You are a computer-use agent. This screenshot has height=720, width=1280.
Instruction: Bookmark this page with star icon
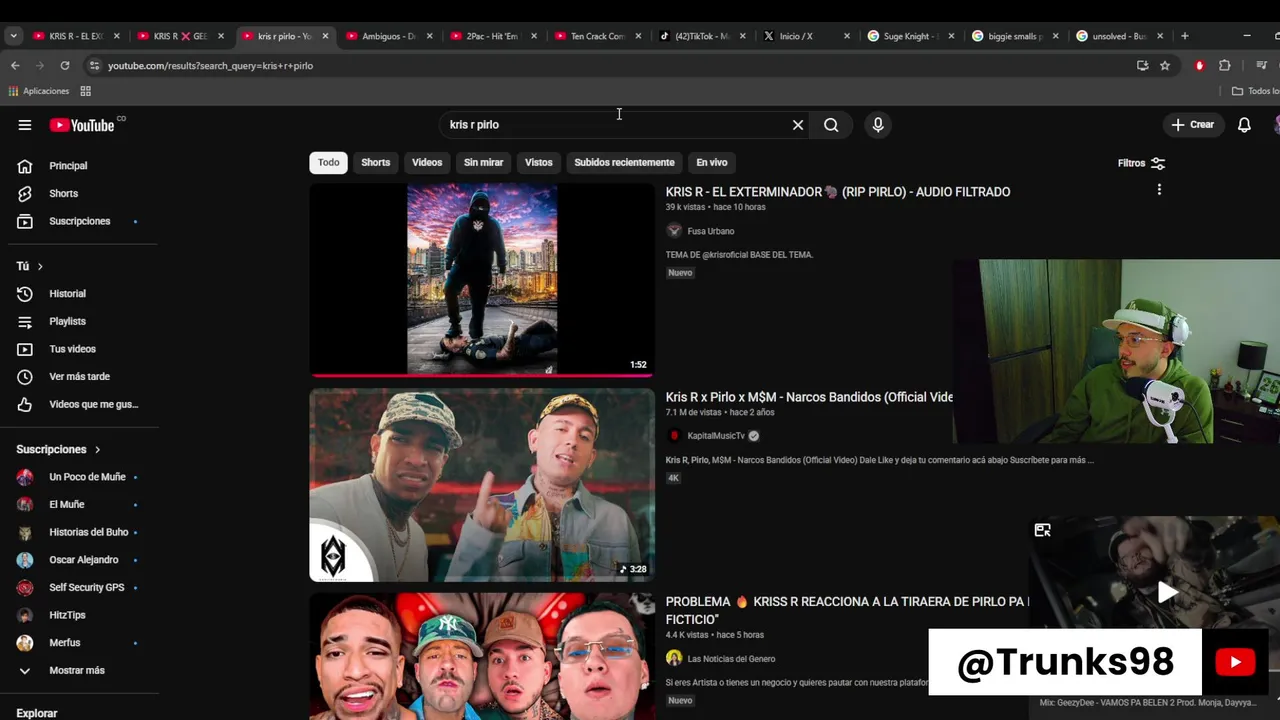tap(1165, 65)
